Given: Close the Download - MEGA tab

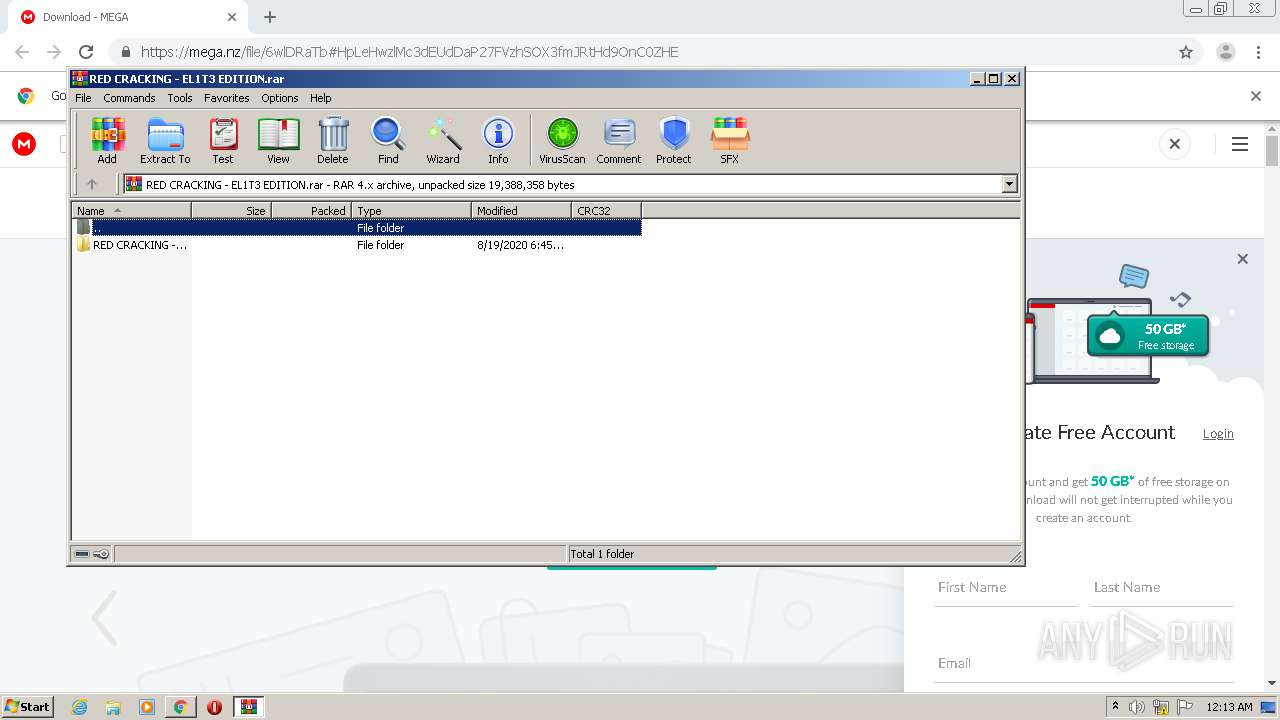Looking at the screenshot, I should tap(231, 17).
